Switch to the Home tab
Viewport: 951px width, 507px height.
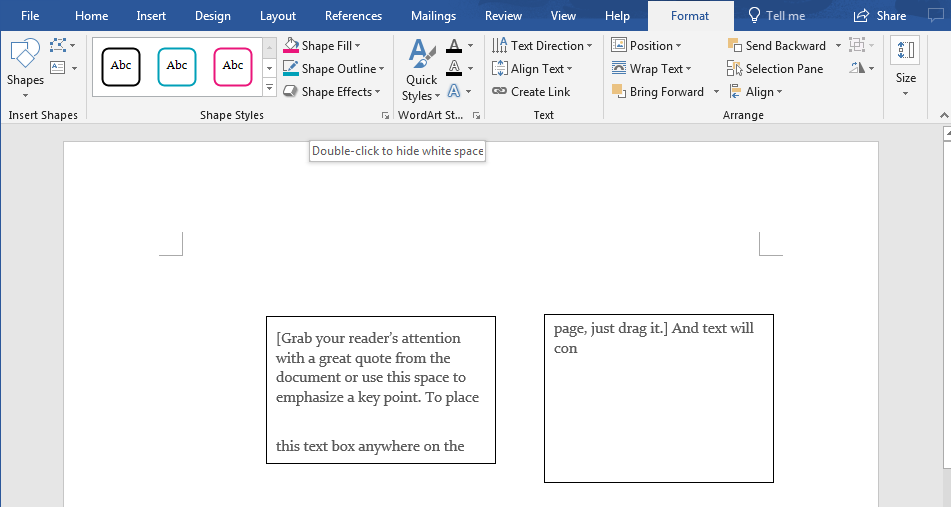tap(92, 16)
